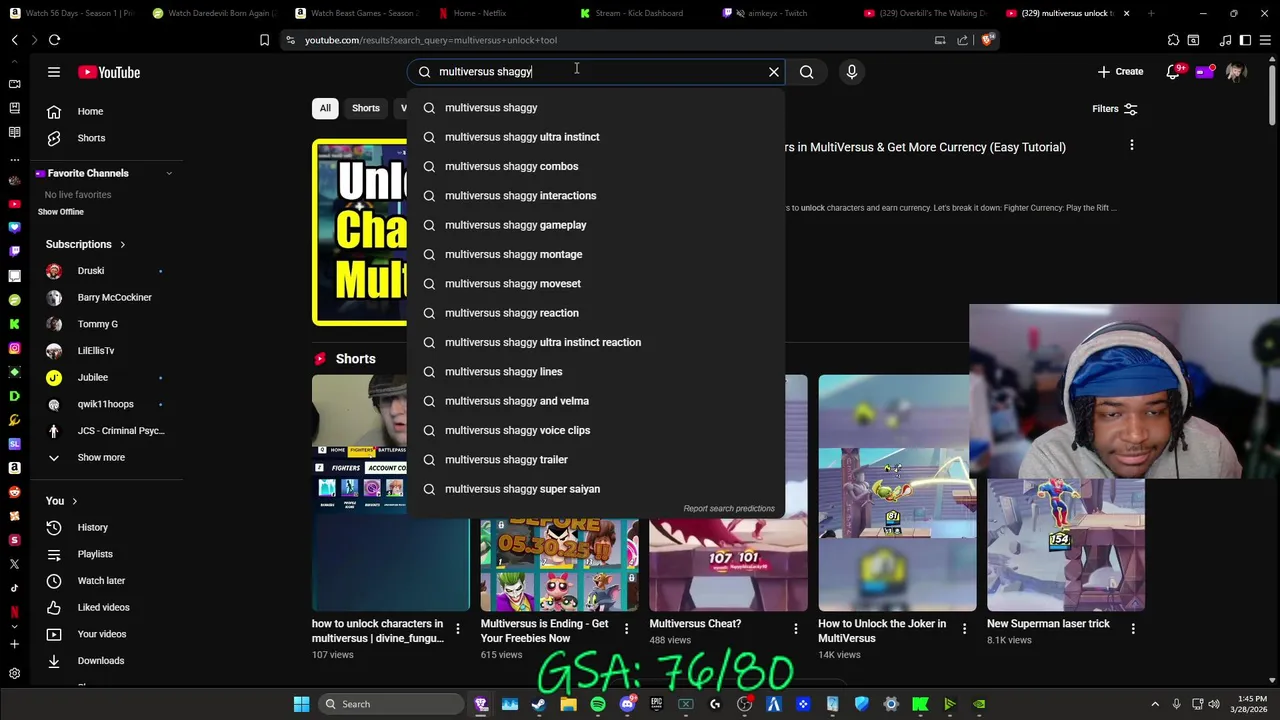The height and width of the screenshot is (720, 1280).
Task: Click the Brave Shields lion icon
Action: (987, 40)
